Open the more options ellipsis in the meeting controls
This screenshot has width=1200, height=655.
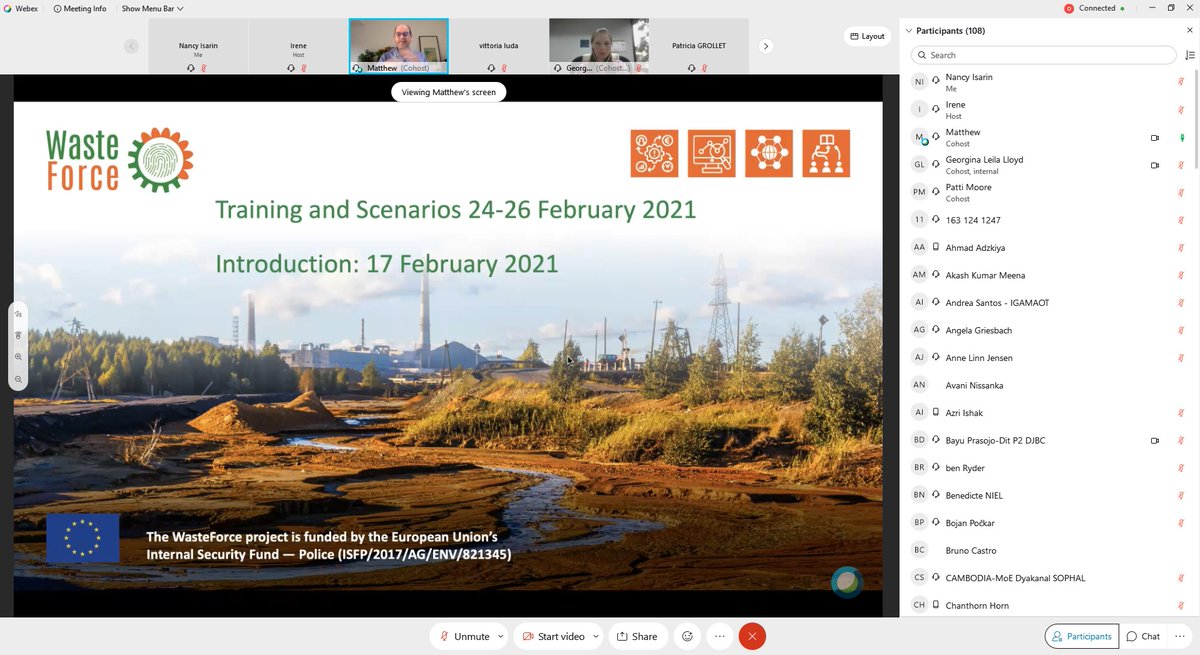[718, 636]
